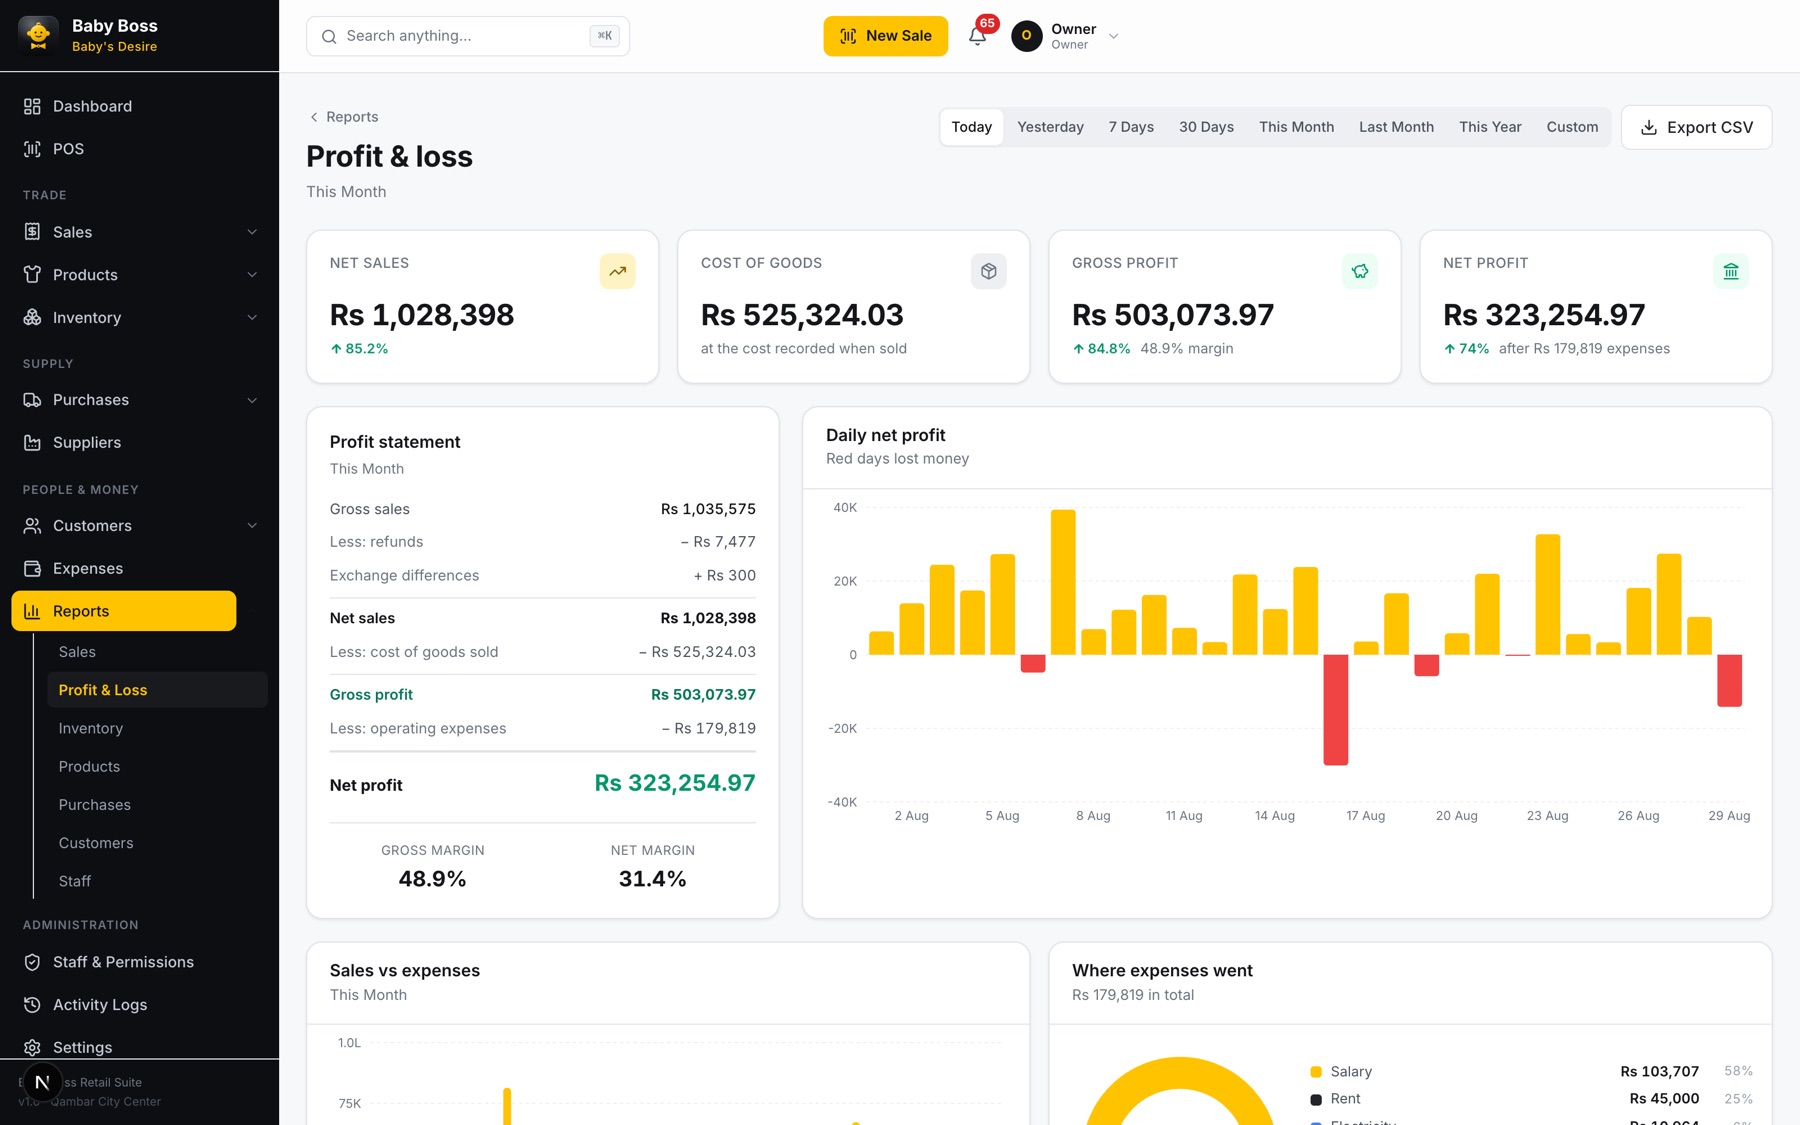This screenshot has width=1800, height=1125.
Task: Select the Custom date range tab
Action: click(x=1572, y=127)
